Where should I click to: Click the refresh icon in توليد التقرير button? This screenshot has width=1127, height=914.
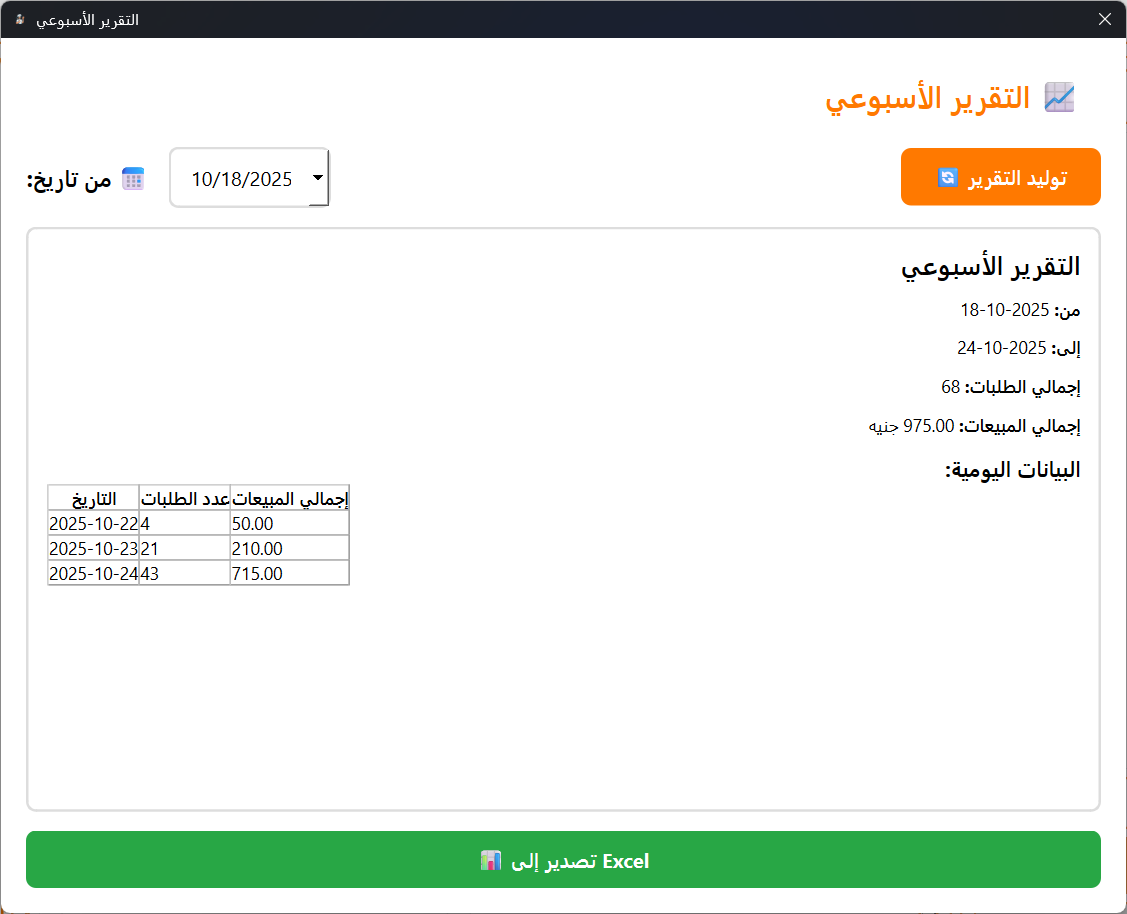point(947,177)
